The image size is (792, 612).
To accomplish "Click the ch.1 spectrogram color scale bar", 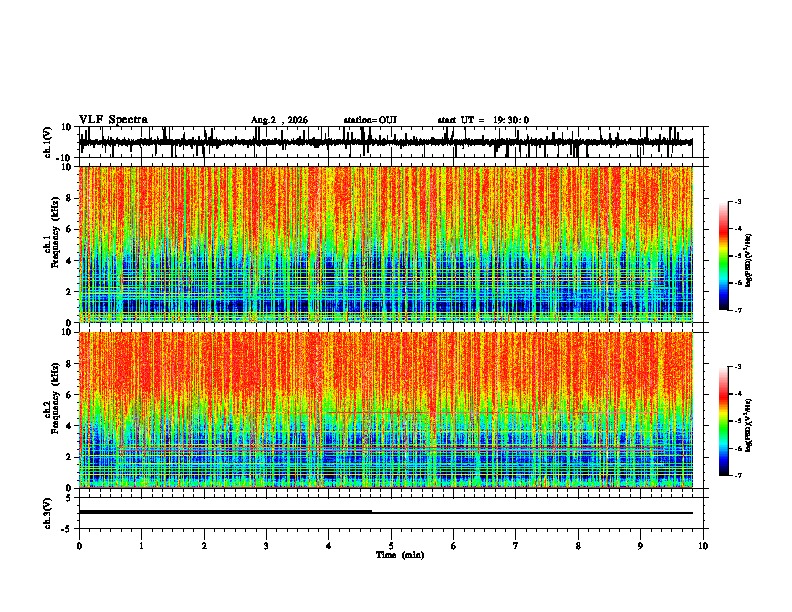I will [x=724, y=256].
